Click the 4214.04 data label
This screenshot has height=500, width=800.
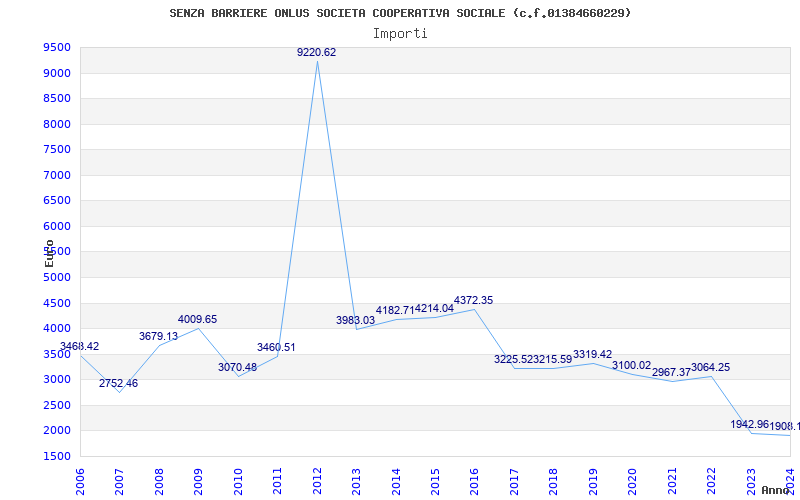(434, 309)
